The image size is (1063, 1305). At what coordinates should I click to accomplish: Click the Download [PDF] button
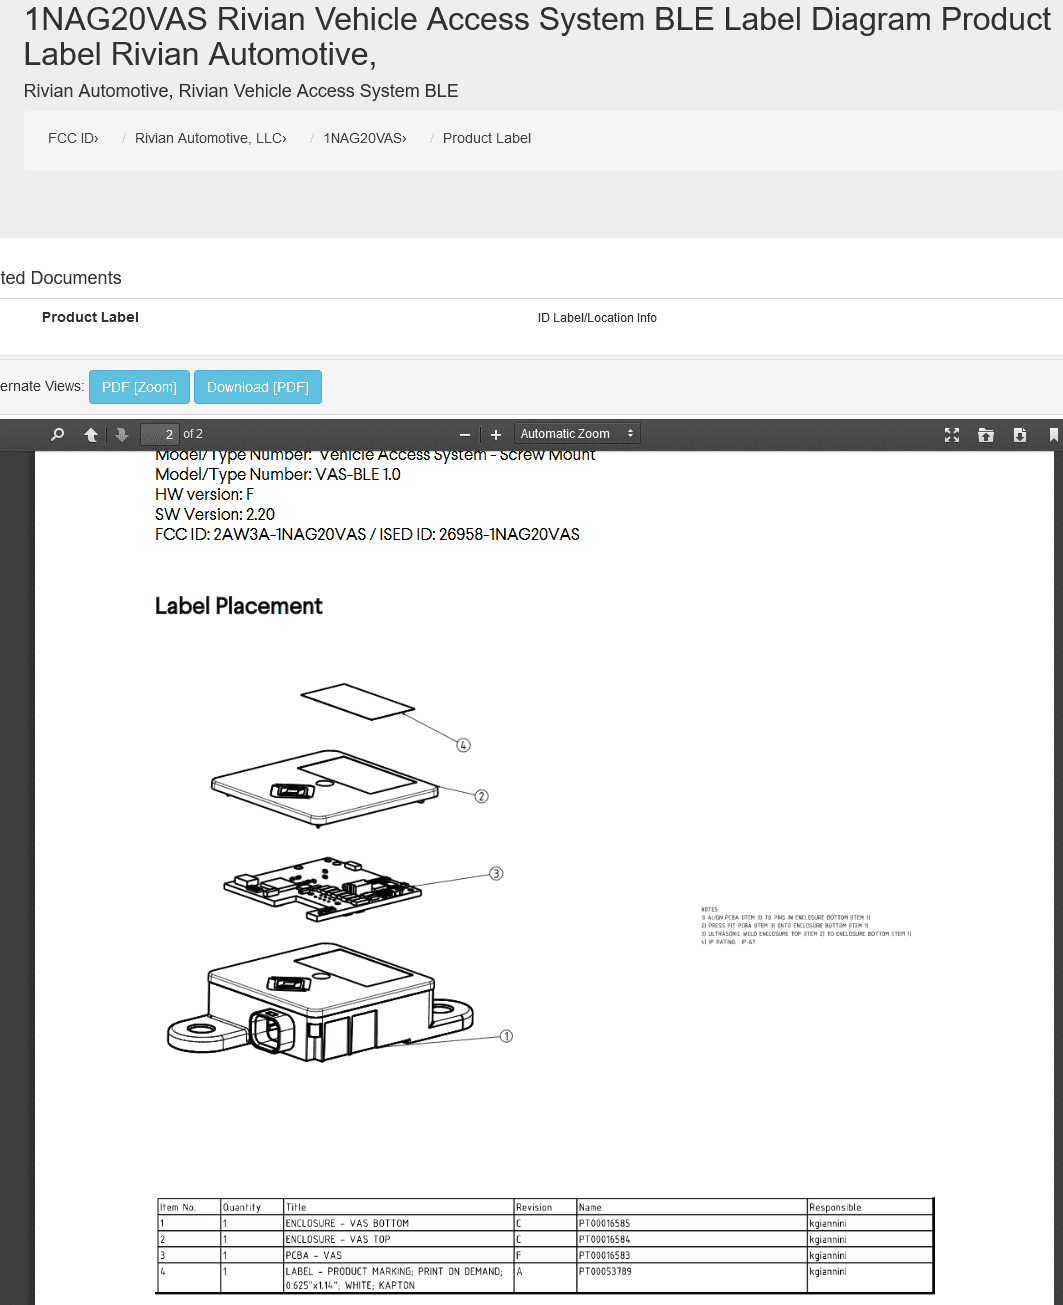(x=258, y=387)
